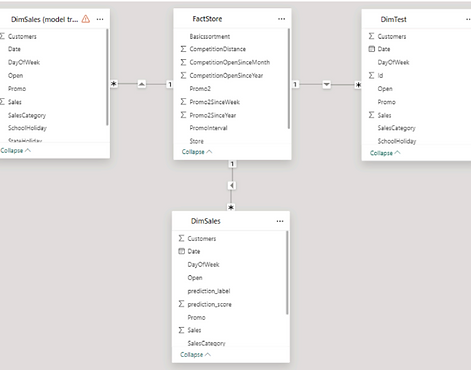The width and height of the screenshot is (471, 370).
Task: Click the FactStore field list scrollbar
Action: click(x=289, y=79)
